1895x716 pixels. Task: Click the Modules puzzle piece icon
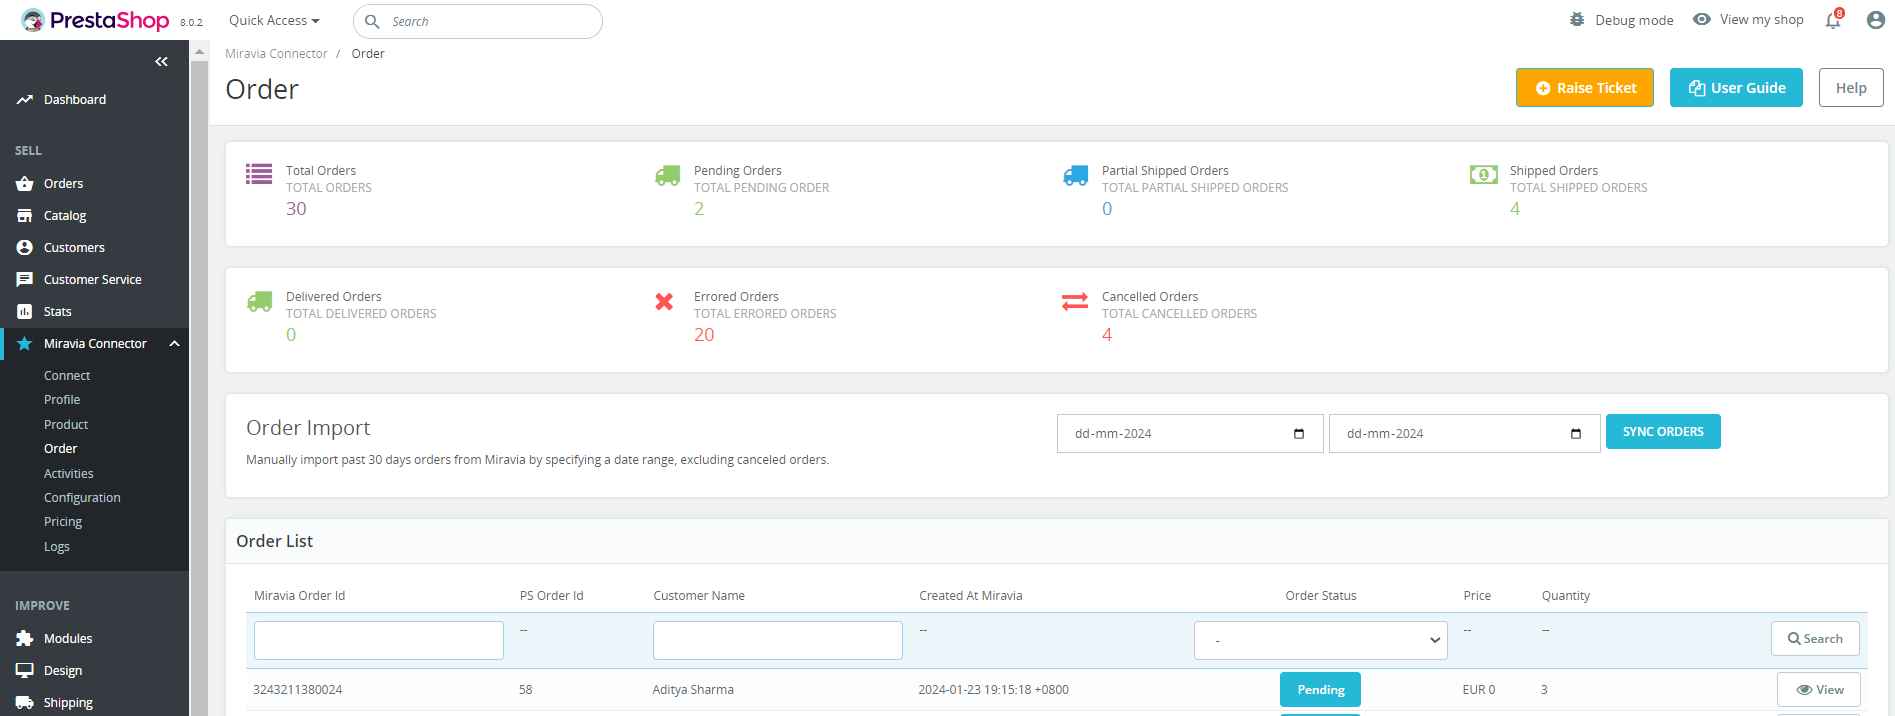coord(25,639)
